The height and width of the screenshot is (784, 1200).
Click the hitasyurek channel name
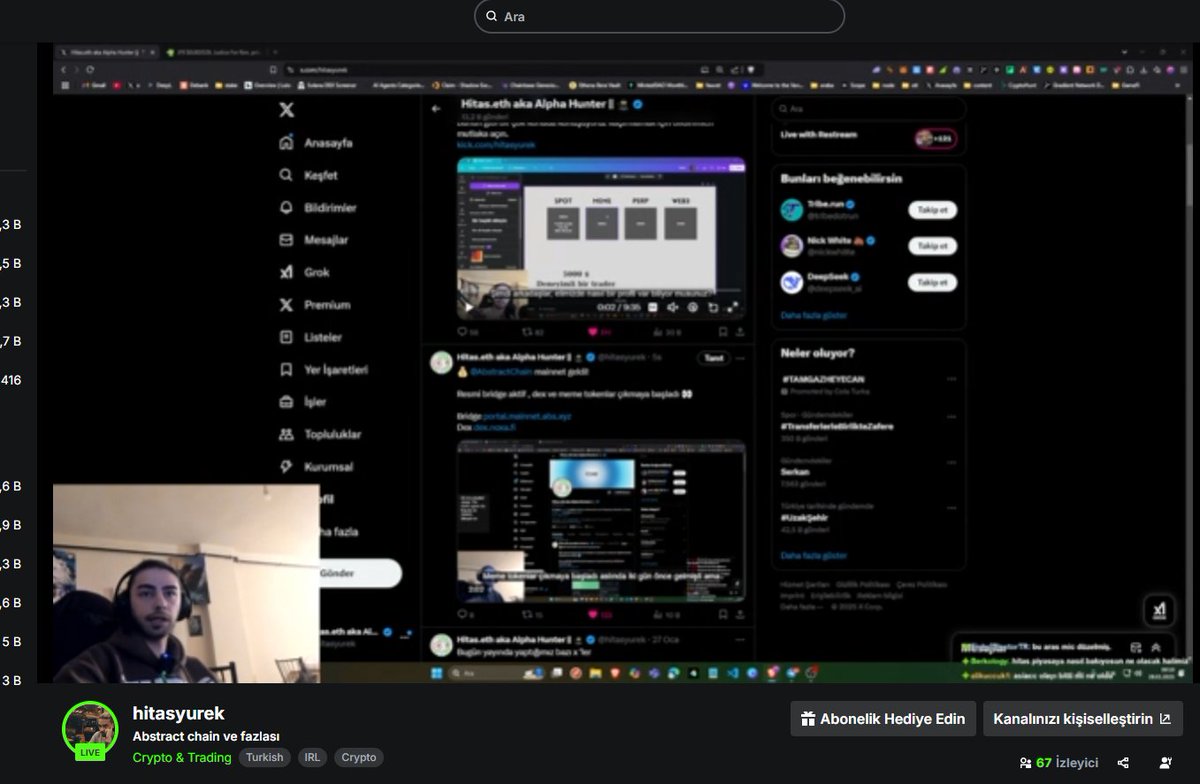[x=179, y=713]
